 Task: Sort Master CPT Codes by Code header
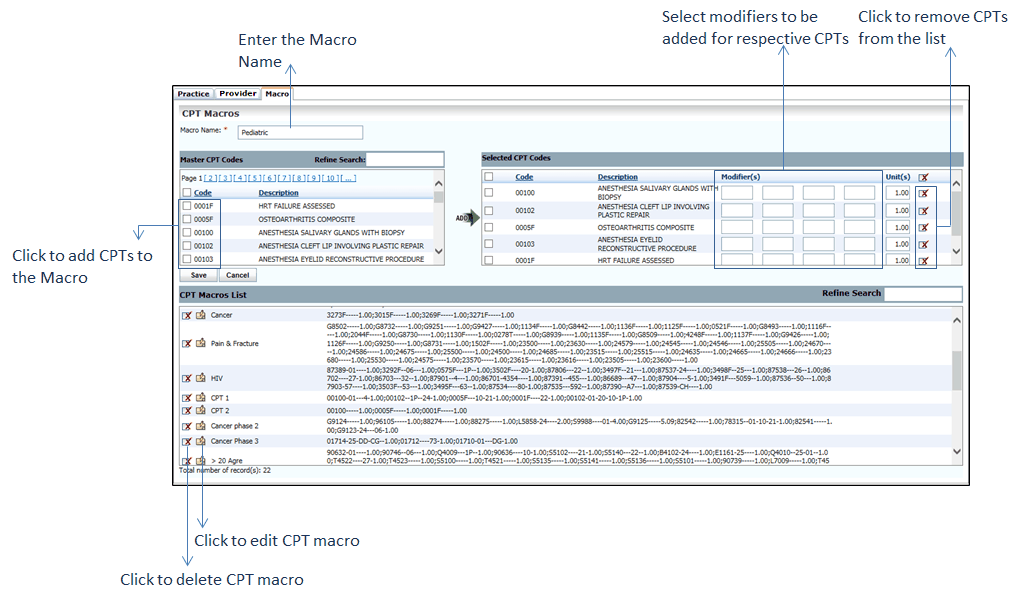(x=203, y=192)
